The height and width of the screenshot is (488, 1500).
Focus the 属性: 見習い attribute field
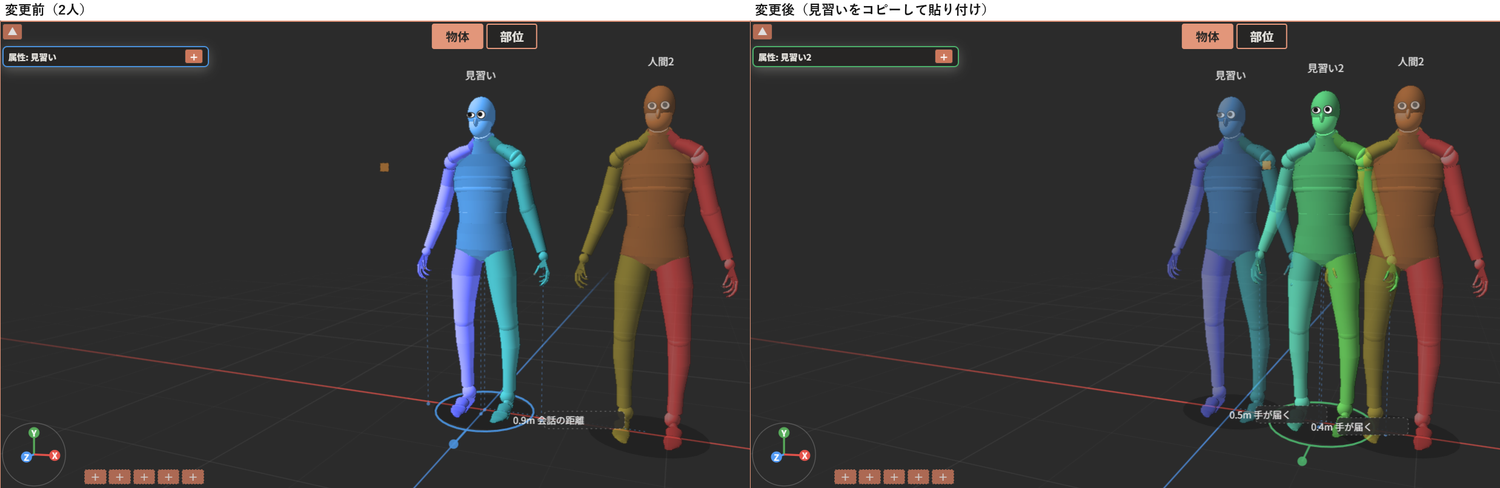pyautogui.click(x=105, y=57)
